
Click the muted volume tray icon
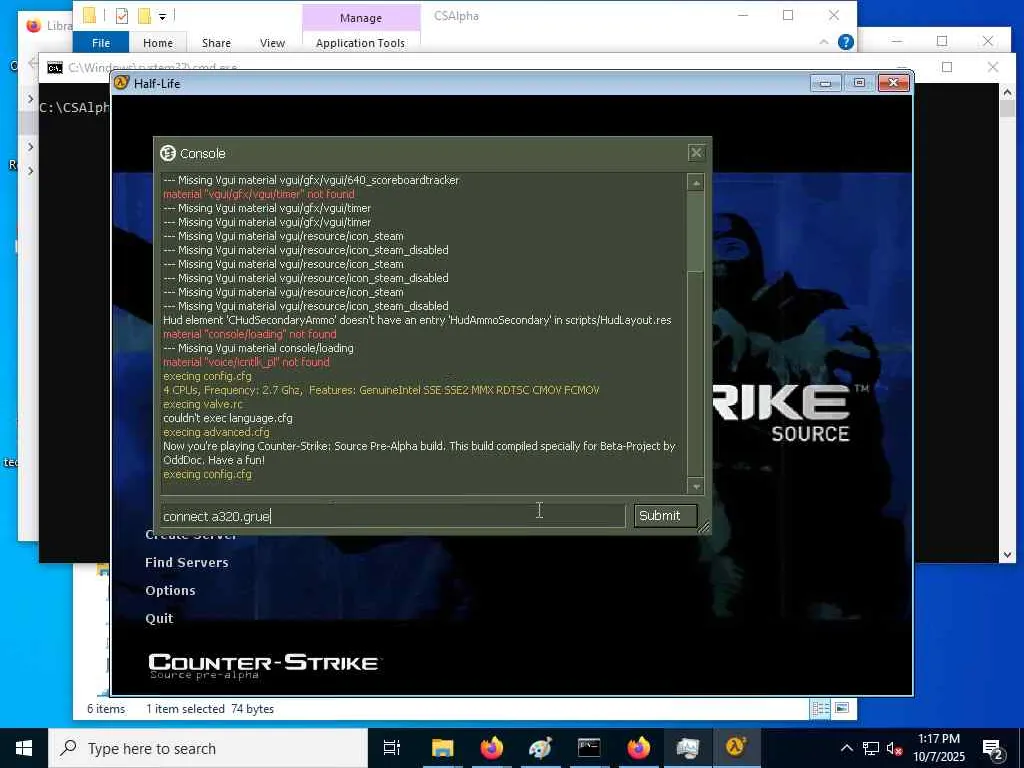895,748
